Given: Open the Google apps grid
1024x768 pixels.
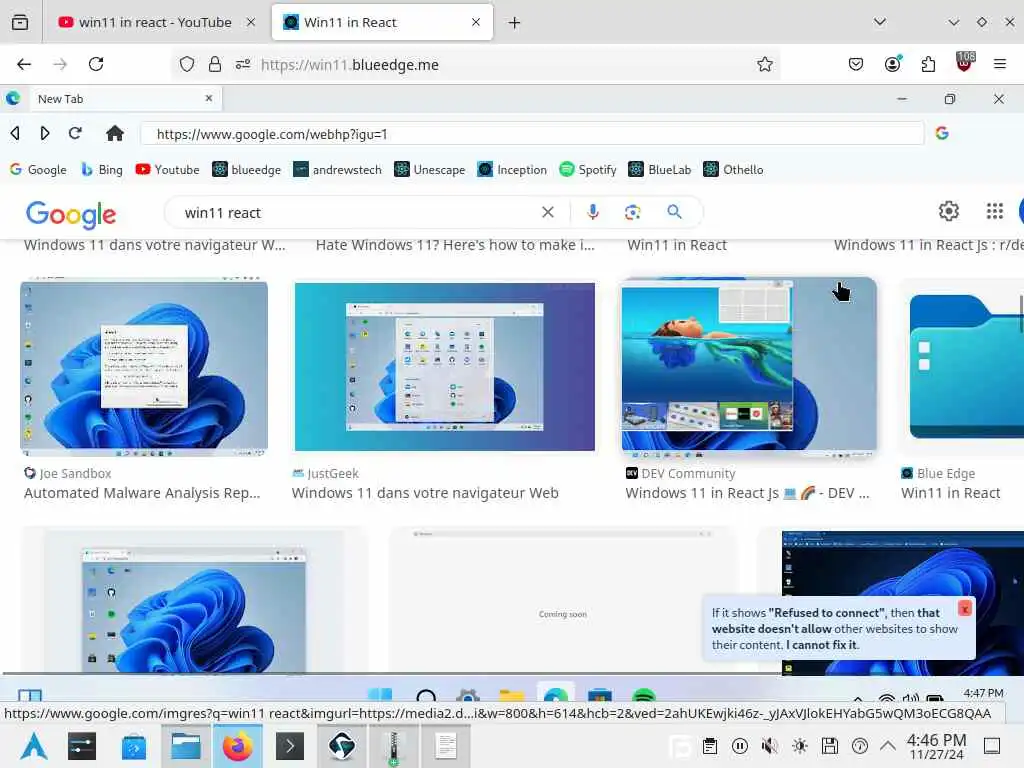Looking at the screenshot, I should [x=995, y=211].
